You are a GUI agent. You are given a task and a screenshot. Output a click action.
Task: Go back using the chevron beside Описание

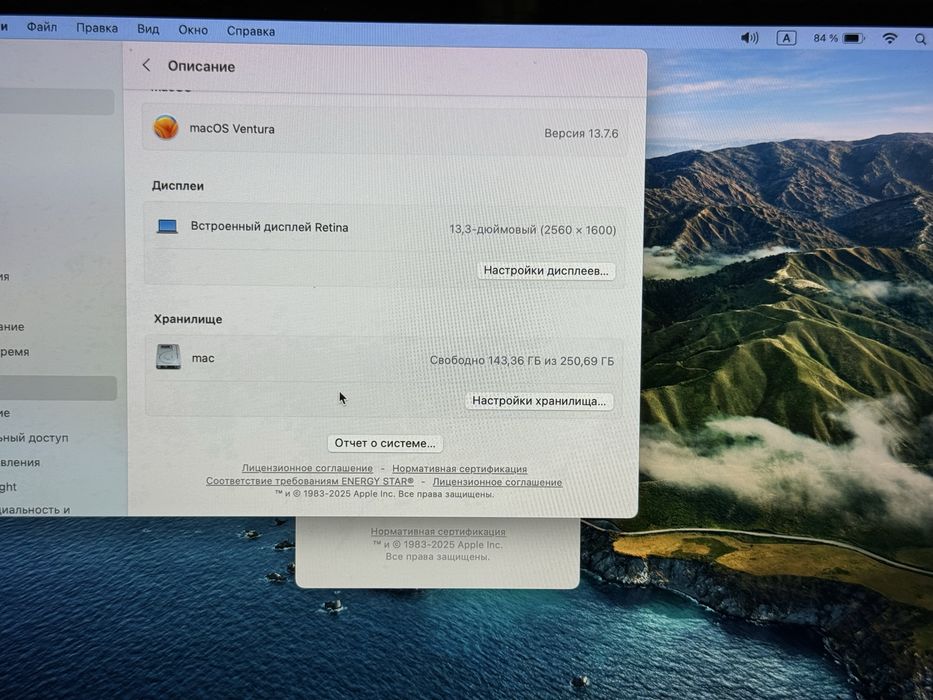146,65
